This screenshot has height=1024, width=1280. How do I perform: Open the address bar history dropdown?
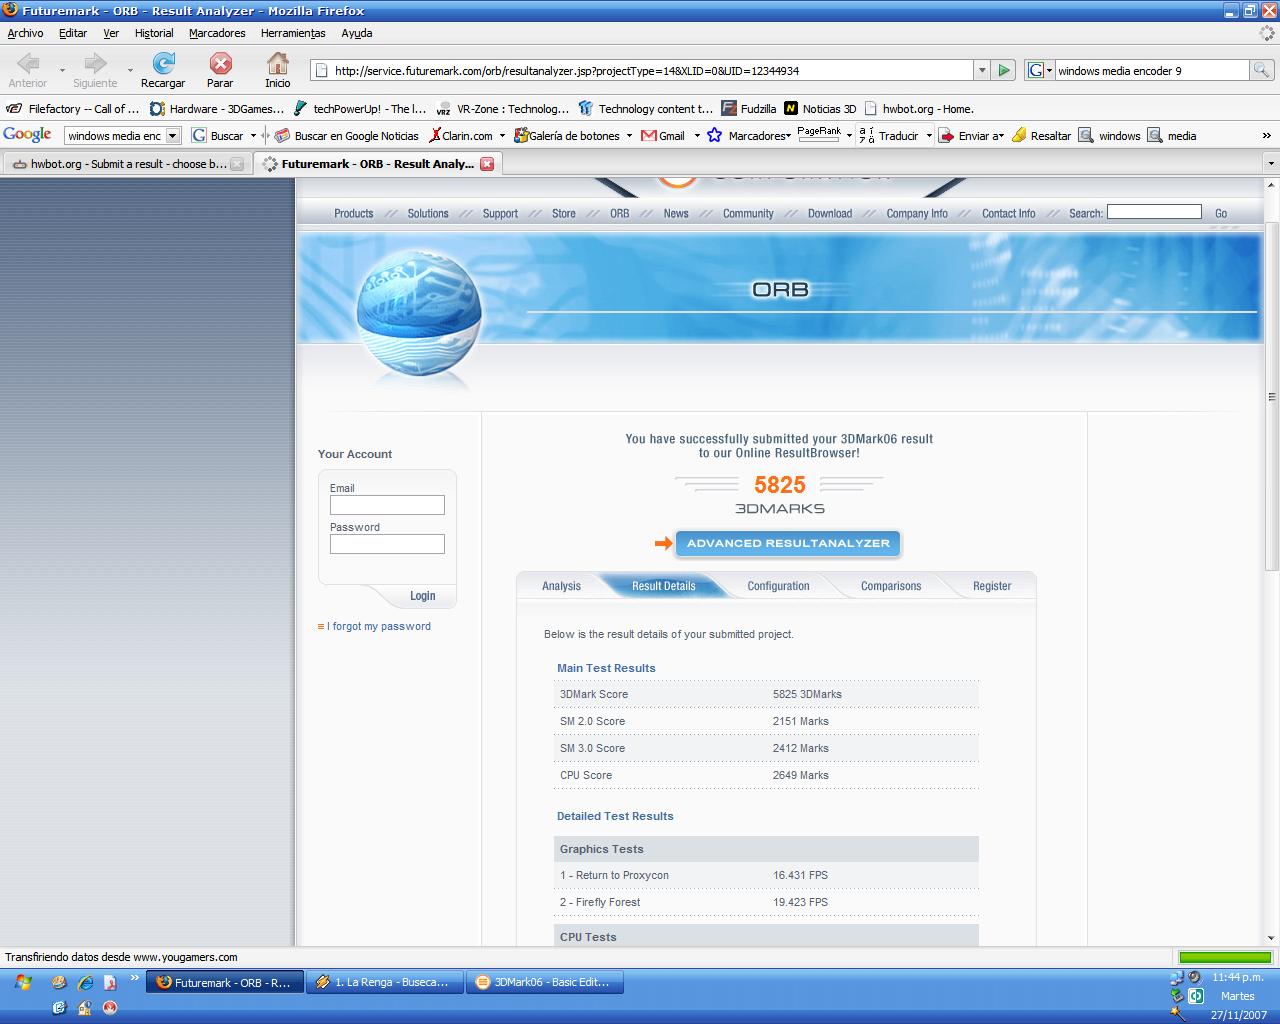click(982, 70)
